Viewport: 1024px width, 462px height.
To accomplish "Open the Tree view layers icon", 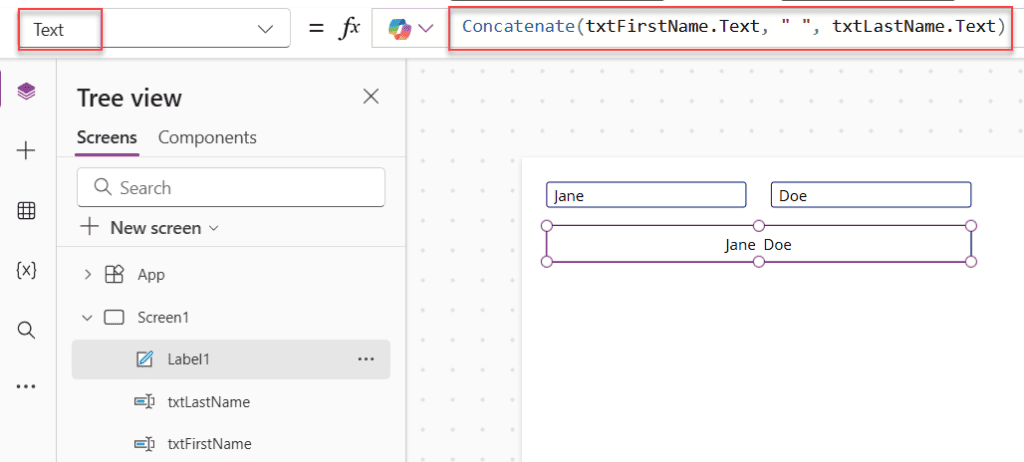I will 26,91.
